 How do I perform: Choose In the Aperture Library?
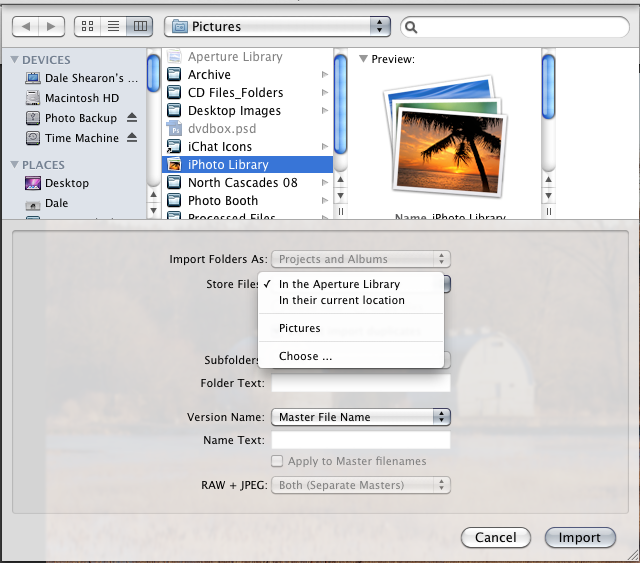click(x=351, y=284)
